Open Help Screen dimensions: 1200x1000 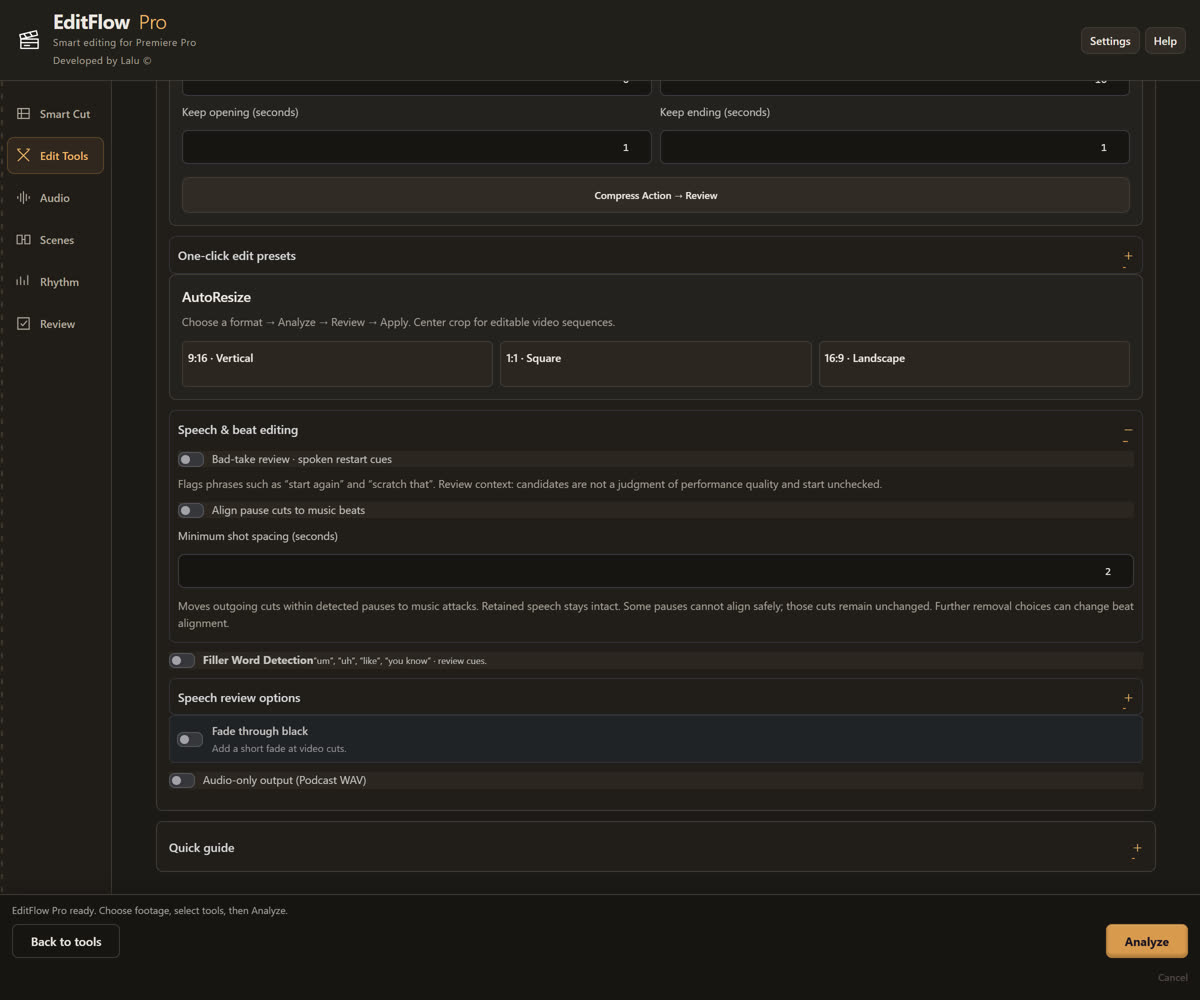click(x=1165, y=41)
